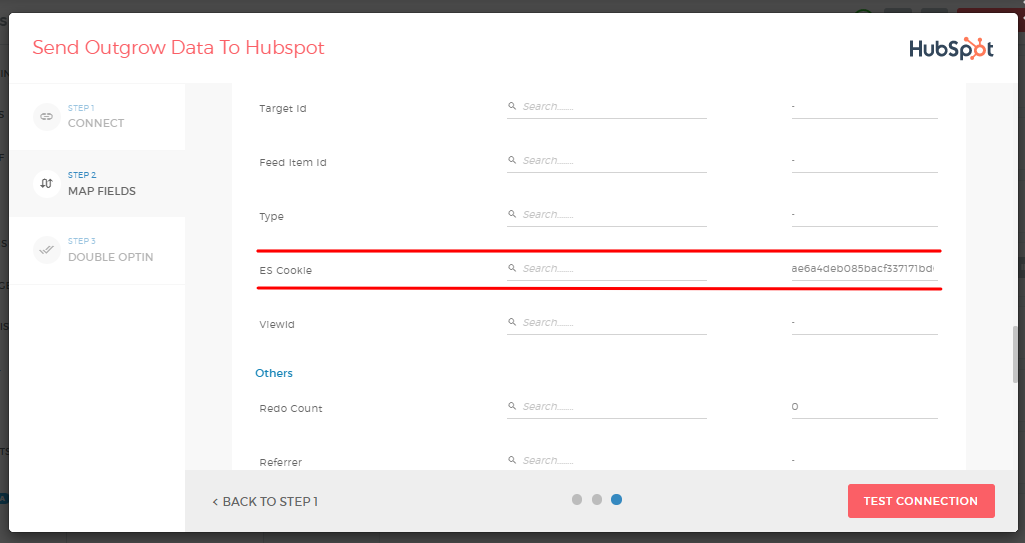Click the ES Cookie sample value ae6a4deb085bacf337171bd
The height and width of the screenshot is (543, 1025).
(x=863, y=269)
